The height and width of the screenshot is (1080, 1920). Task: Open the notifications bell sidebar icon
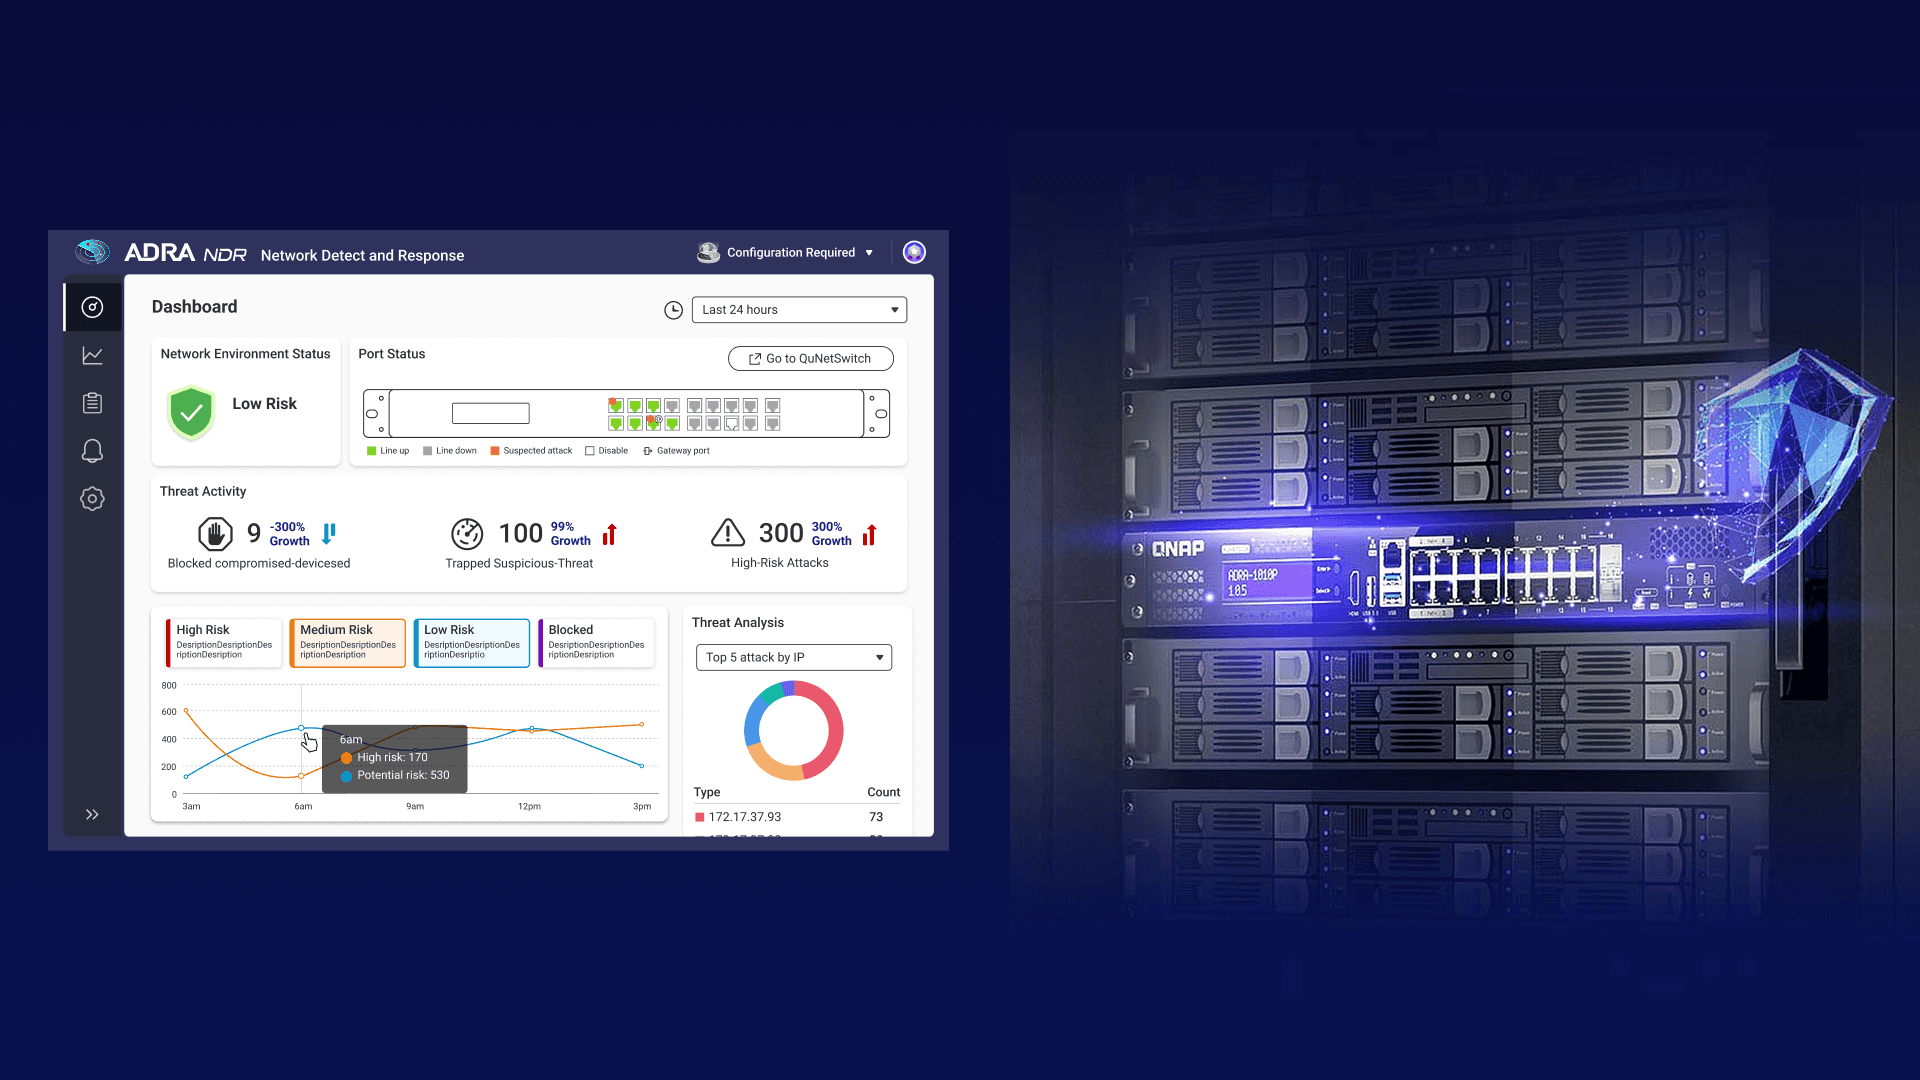(x=92, y=451)
